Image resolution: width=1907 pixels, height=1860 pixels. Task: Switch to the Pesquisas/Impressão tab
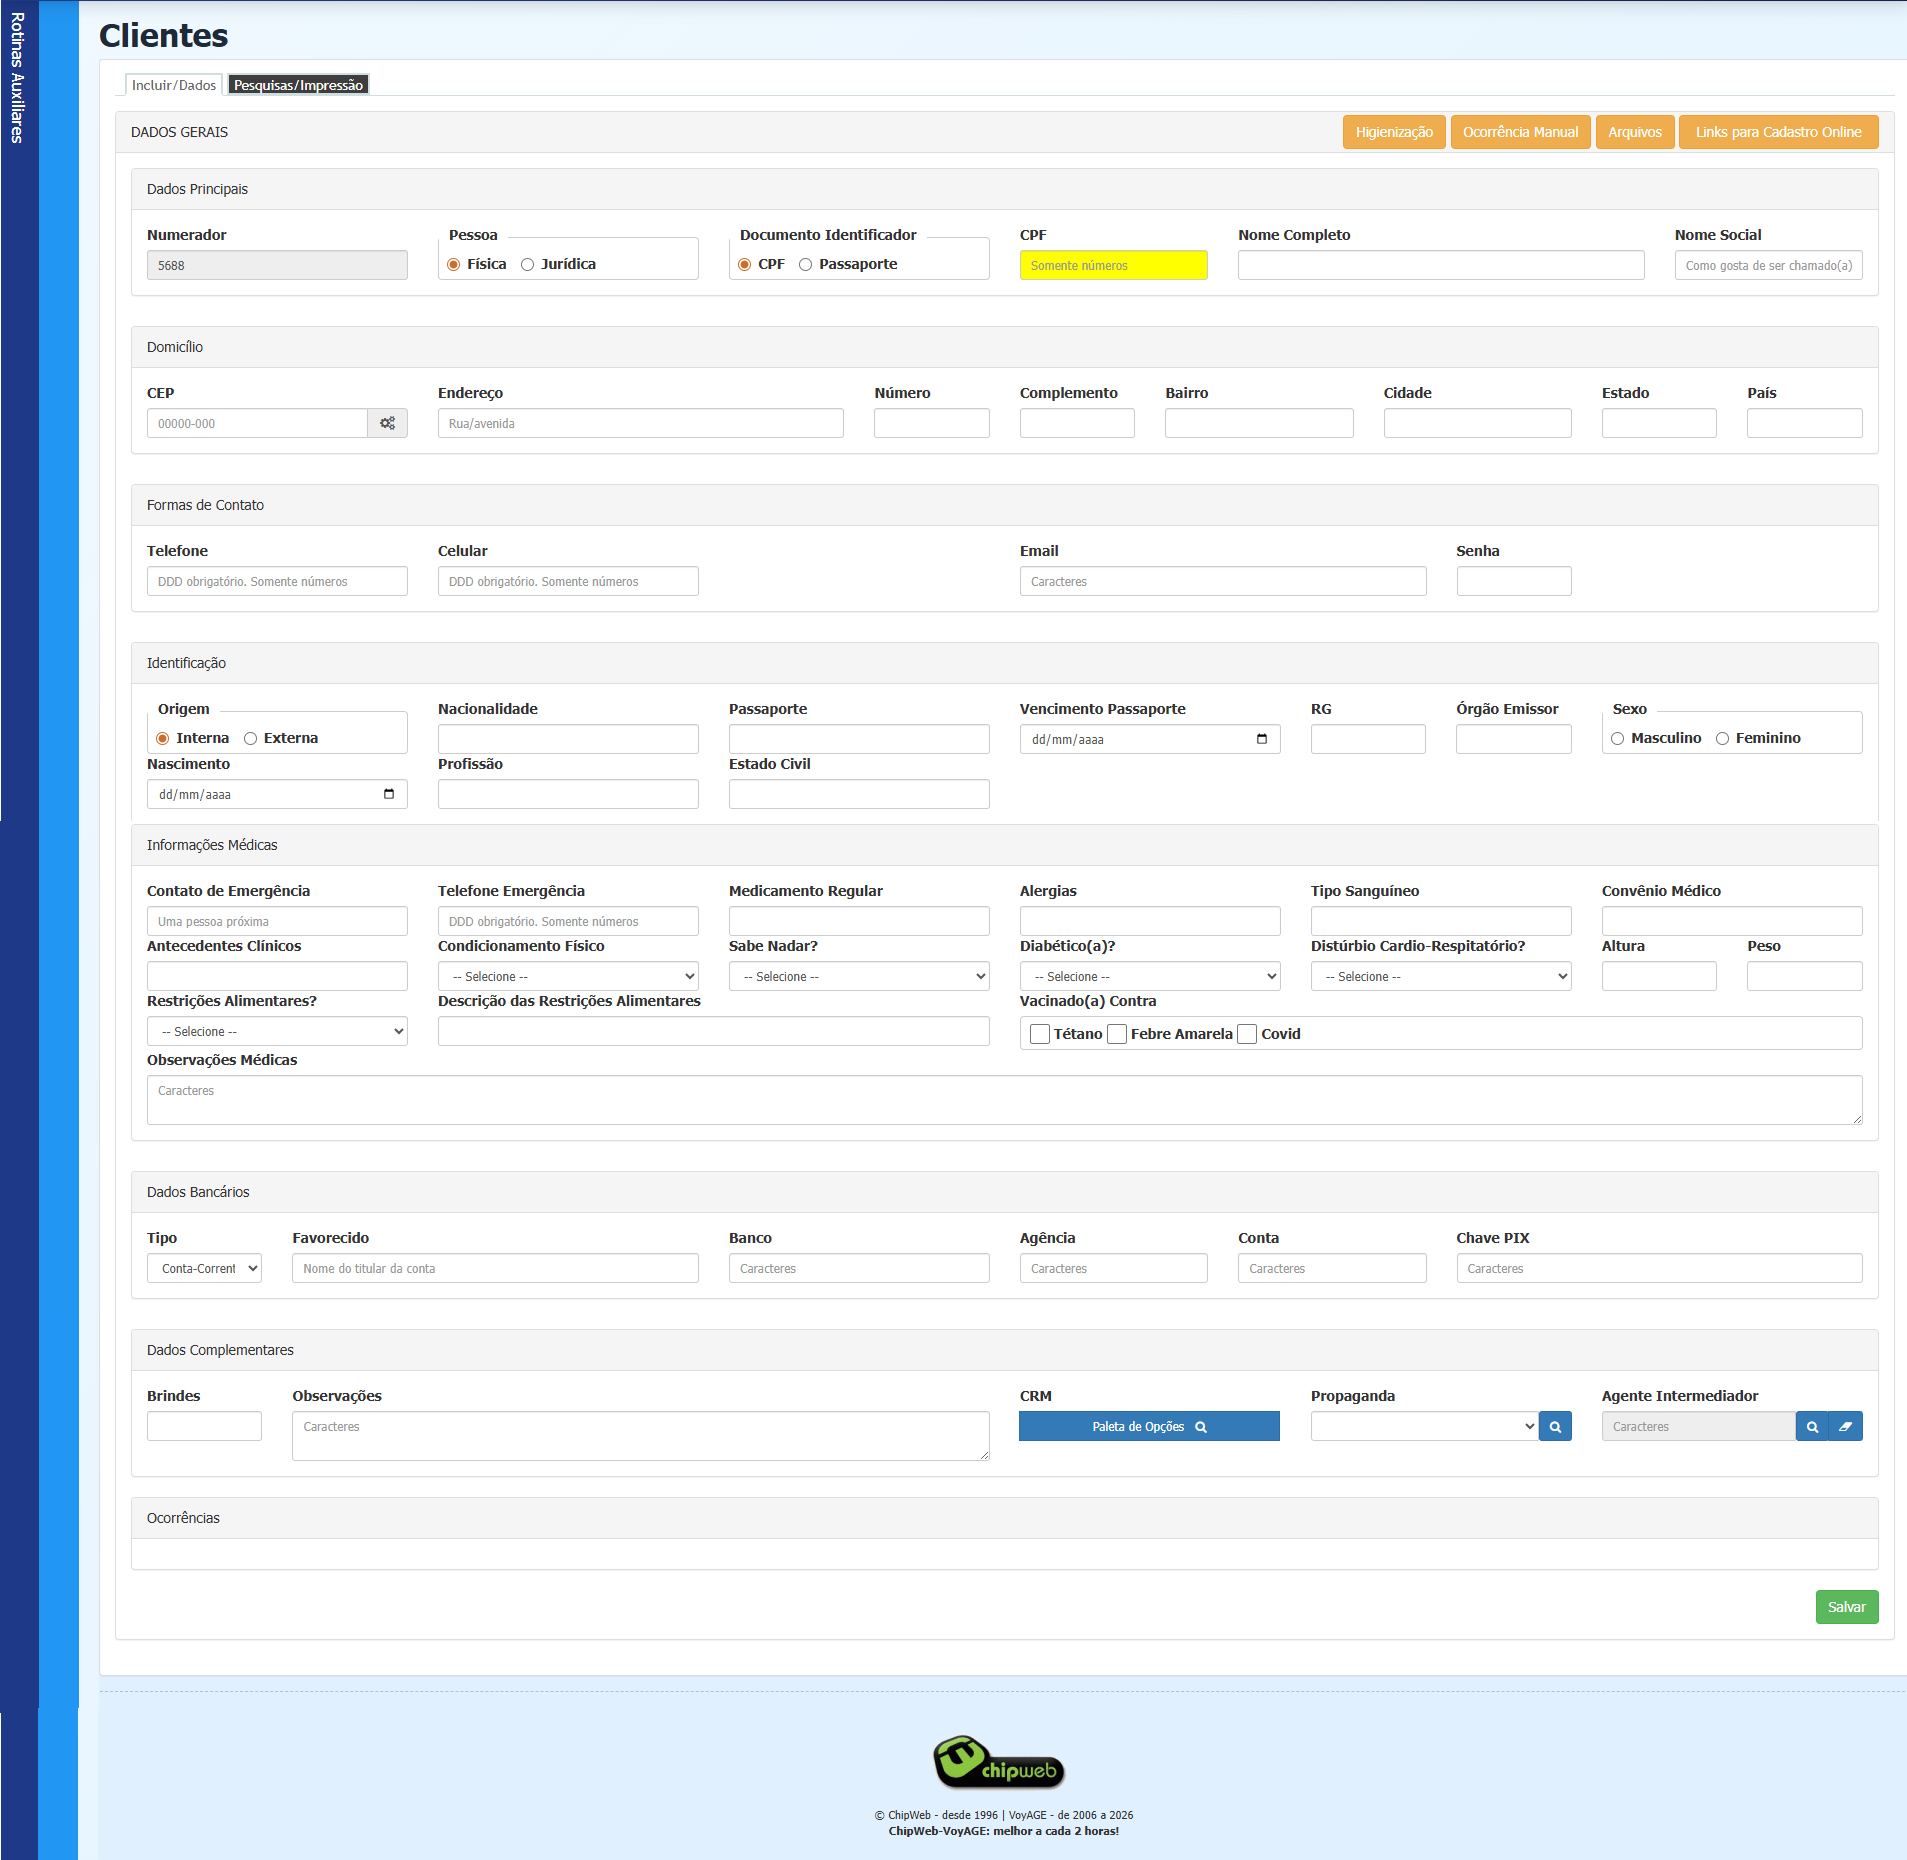tap(298, 85)
